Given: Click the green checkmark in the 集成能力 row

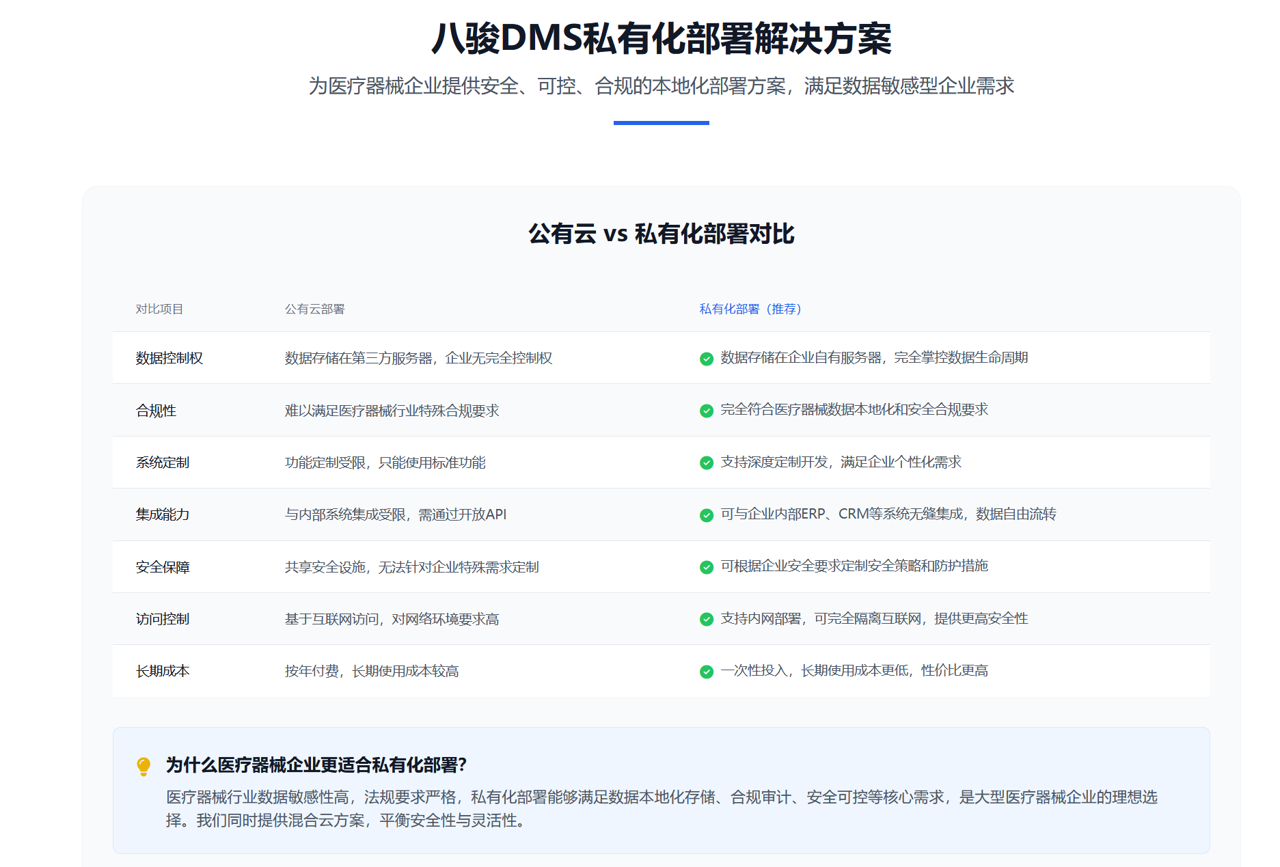Looking at the screenshot, I should pyautogui.click(x=706, y=515).
